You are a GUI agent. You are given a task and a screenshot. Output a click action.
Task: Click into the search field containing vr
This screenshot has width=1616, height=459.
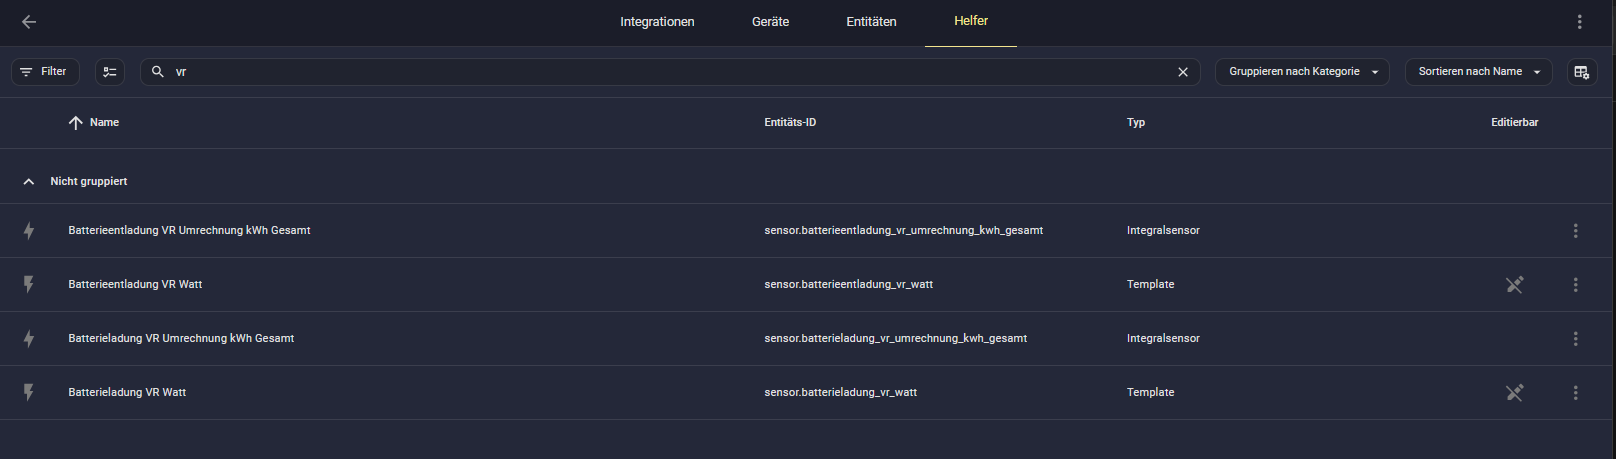pos(660,72)
